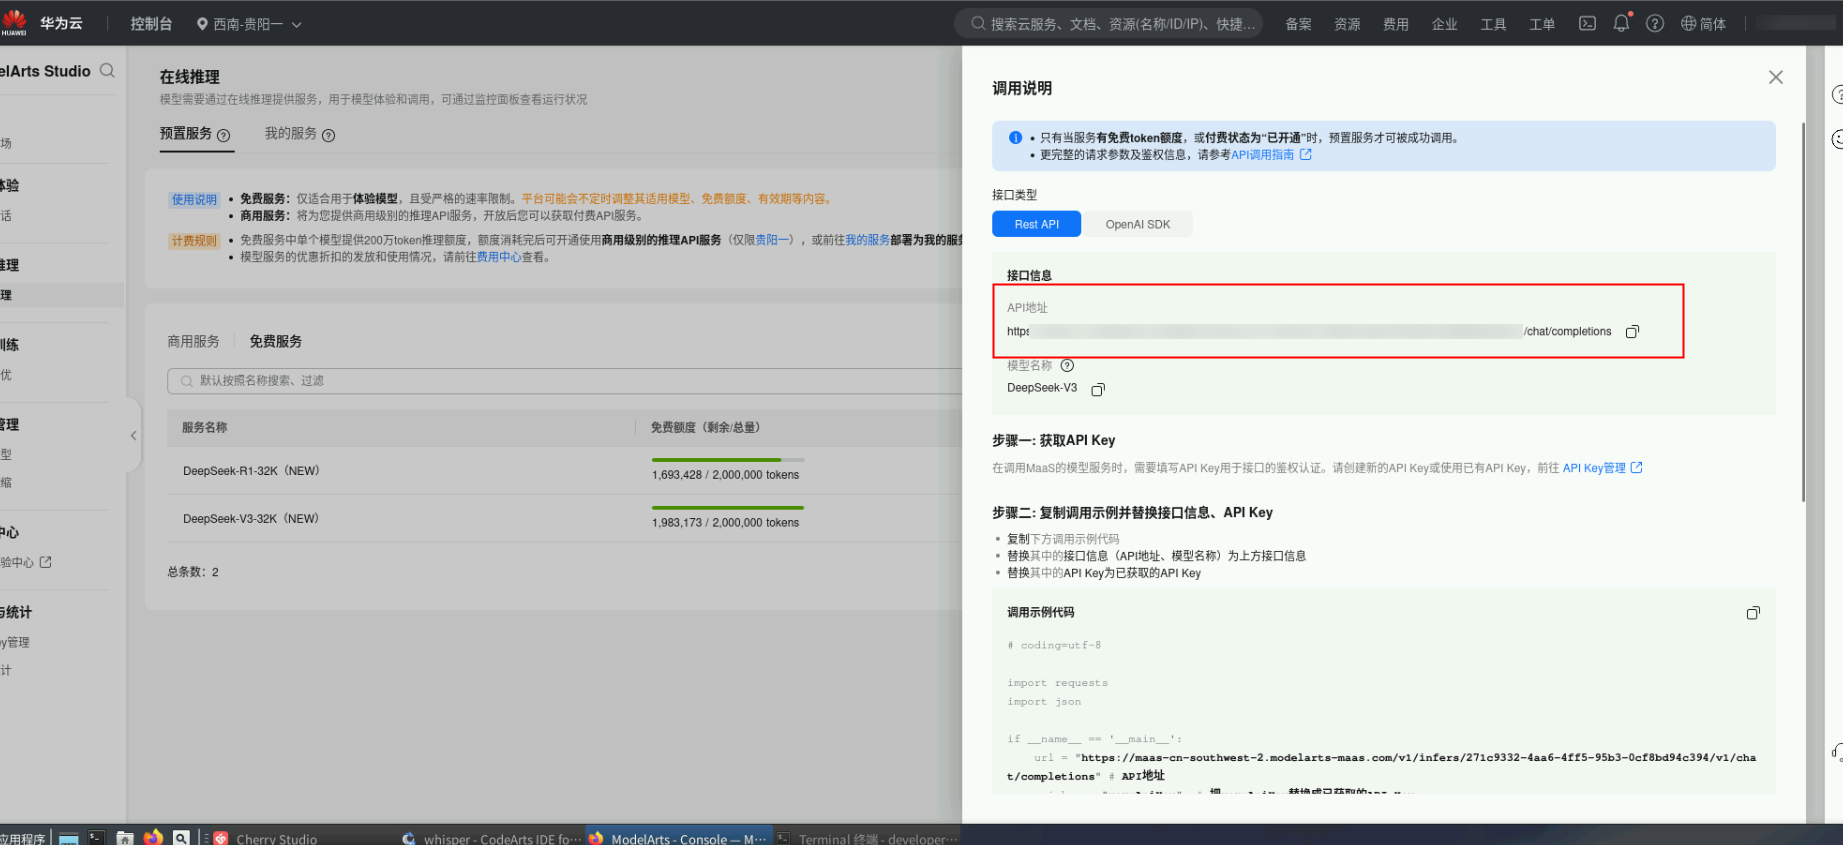This screenshot has width=1843, height=845.
Task: Search within ModelArts Studio sidebar
Action: coord(107,71)
